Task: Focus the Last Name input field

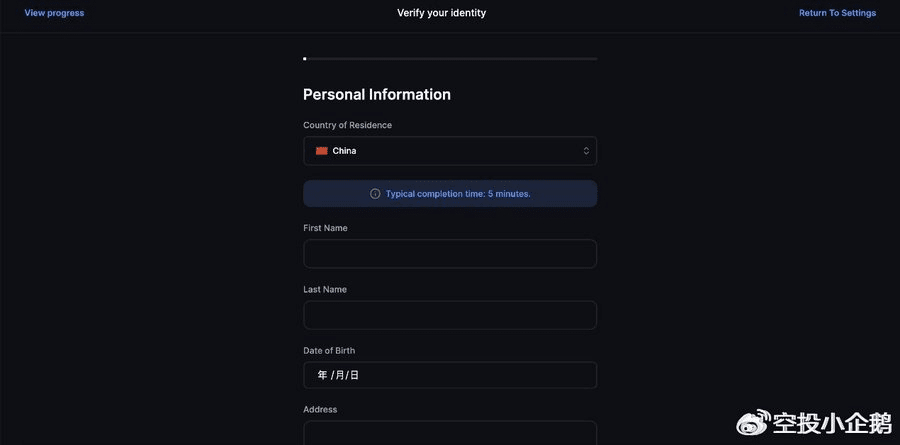Action: (x=450, y=315)
